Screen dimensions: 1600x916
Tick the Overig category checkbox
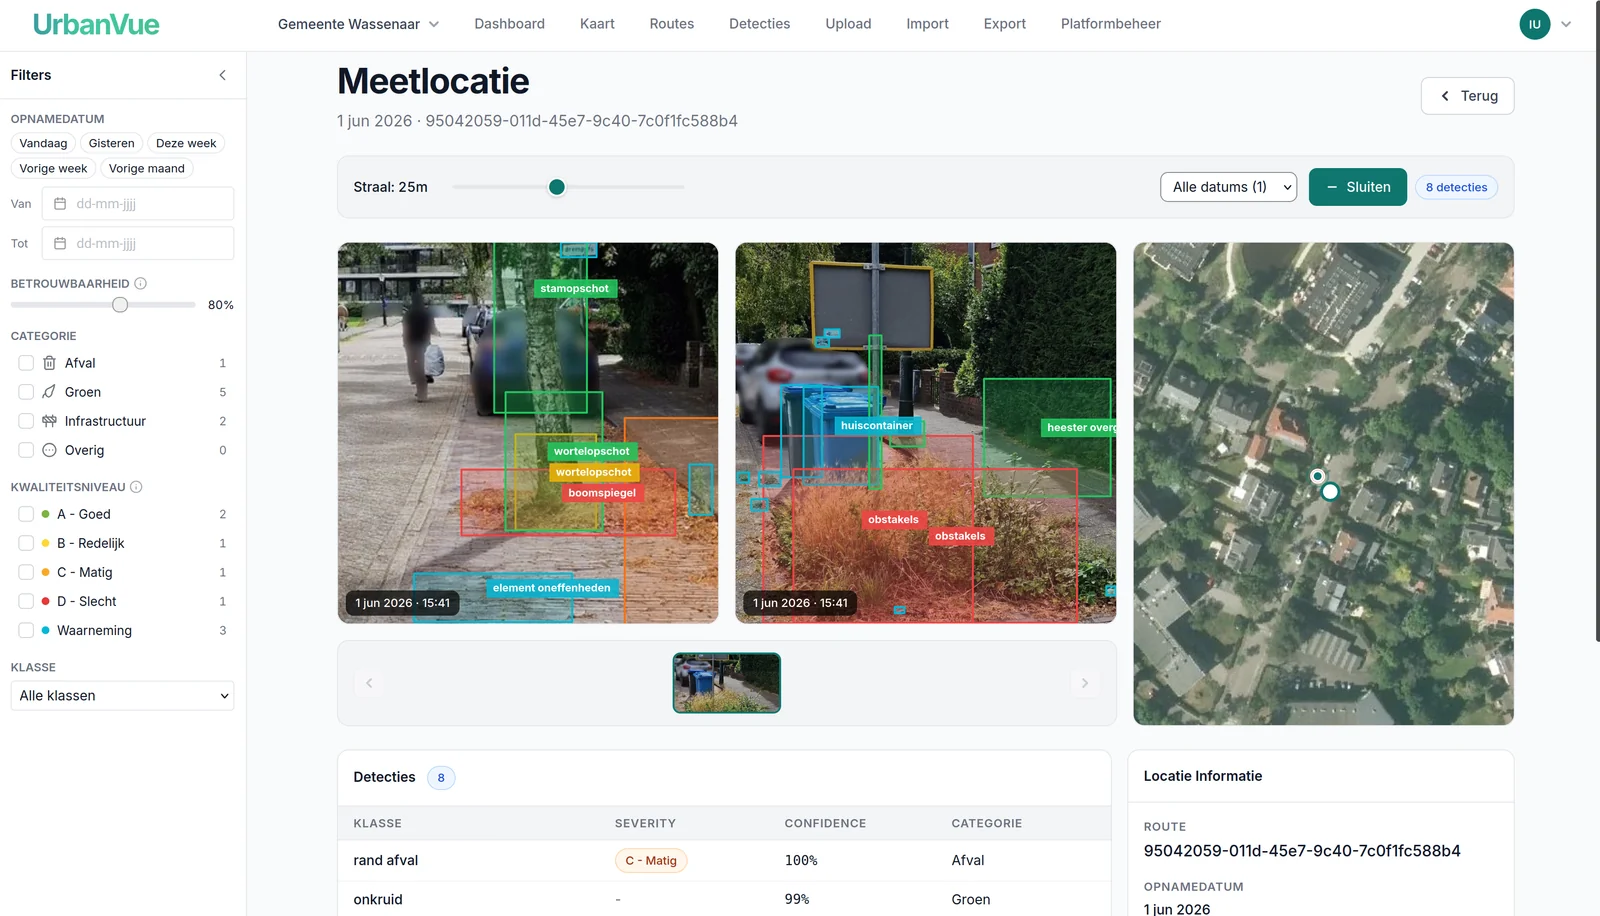(26, 450)
